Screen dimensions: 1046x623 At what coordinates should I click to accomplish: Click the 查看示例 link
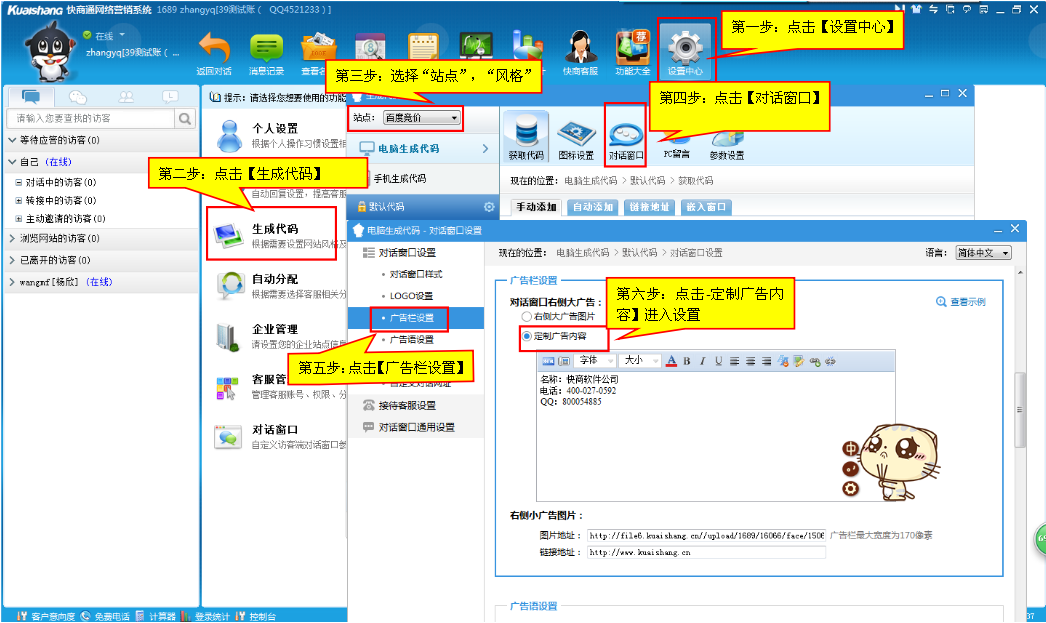(x=960, y=302)
